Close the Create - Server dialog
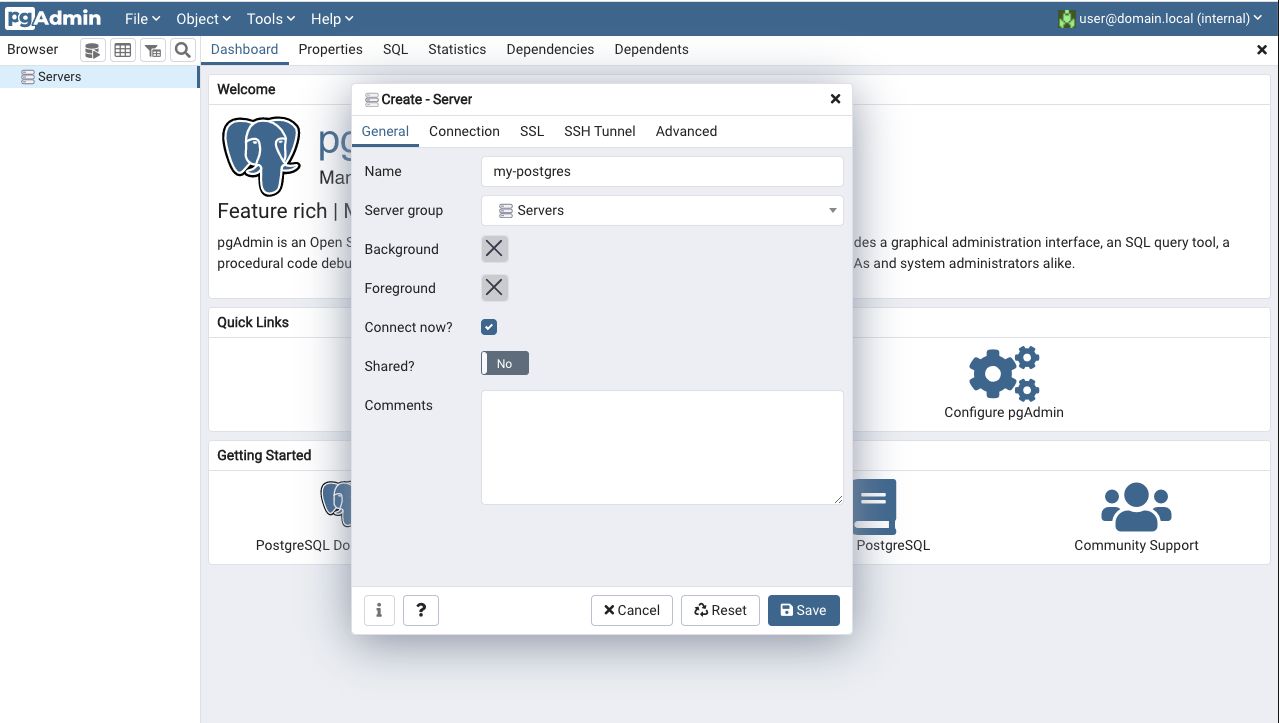Screen dimensions: 1279x723 [x=835, y=99]
